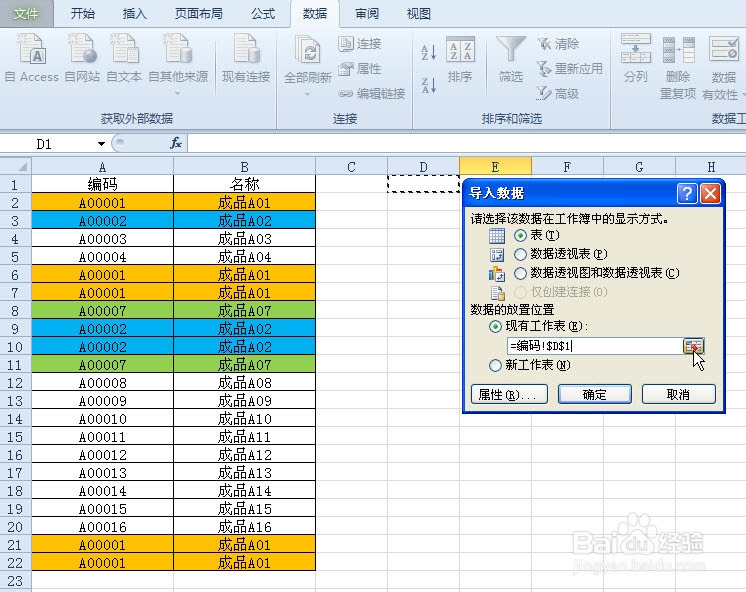Open 数据有效性 data validation
The image size is (746, 592).
click(724, 68)
